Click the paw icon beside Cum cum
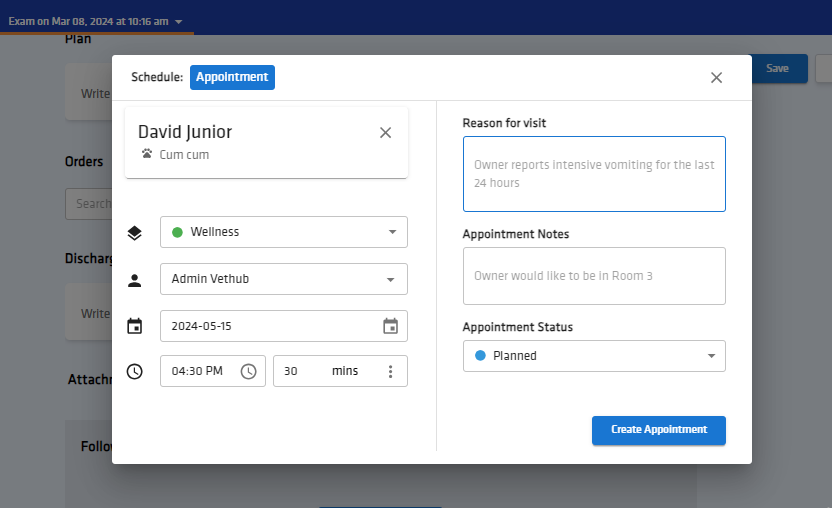 click(x=147, y=154)
